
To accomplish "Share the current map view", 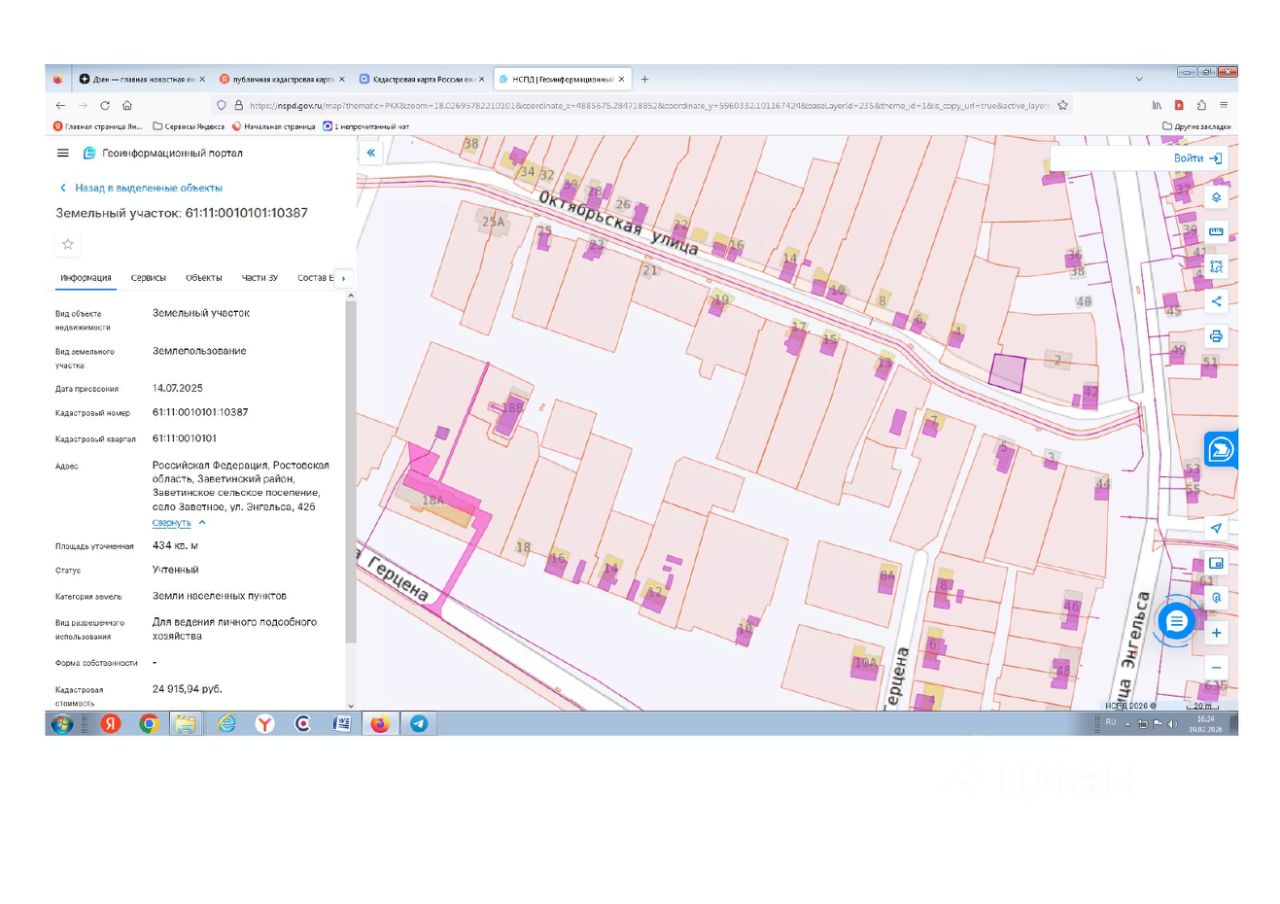I will [x=1217, y=301].
